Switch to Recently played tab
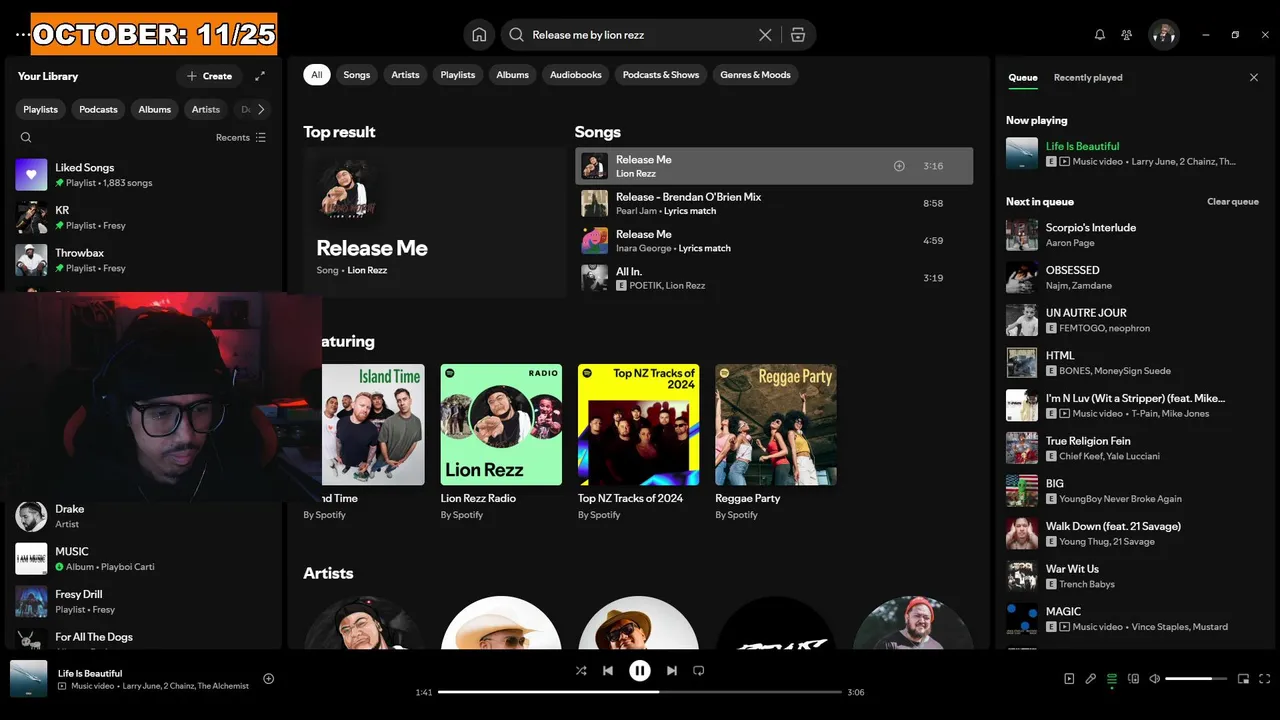This screenshot has width=1280, height=720. pyautogui.click(x=1088, y=77)
